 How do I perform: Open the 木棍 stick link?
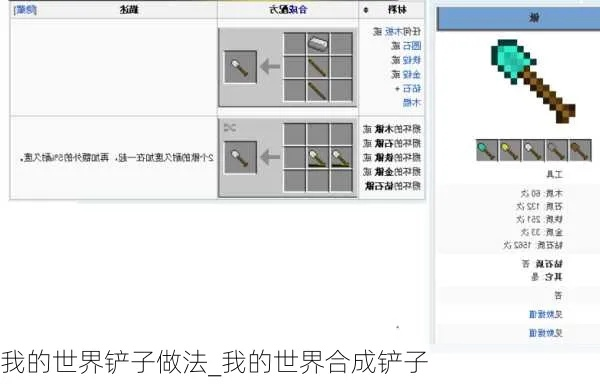[412, 103]
